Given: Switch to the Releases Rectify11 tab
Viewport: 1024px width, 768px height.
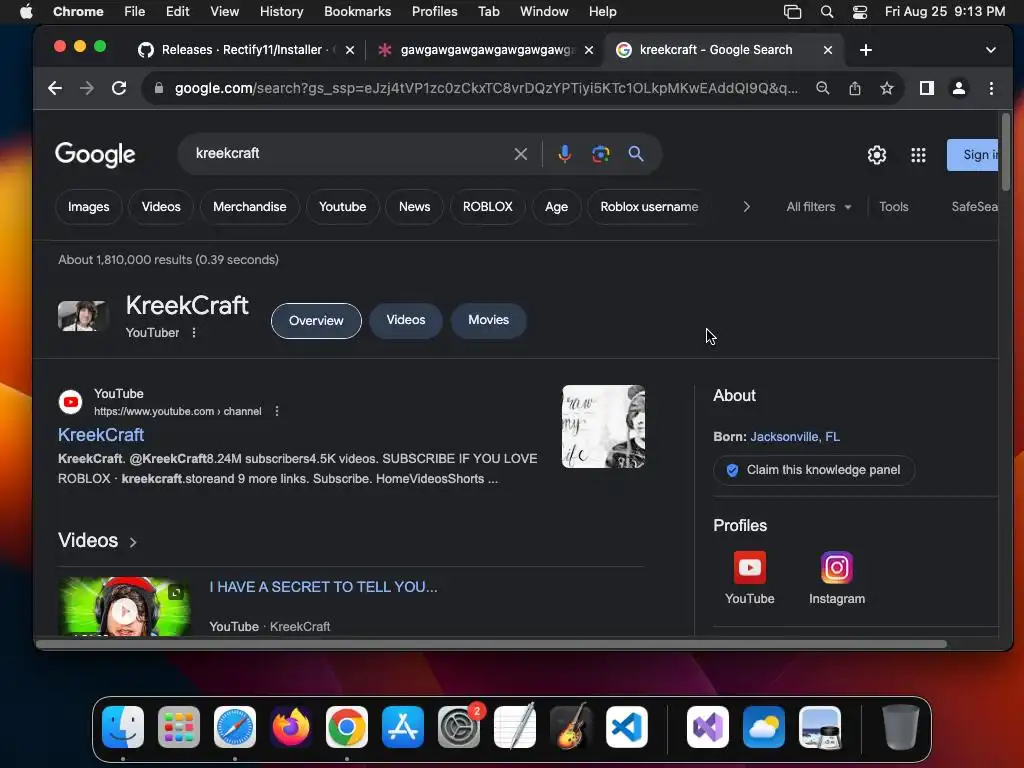Looking at the screenshot, I should [242, 50].
